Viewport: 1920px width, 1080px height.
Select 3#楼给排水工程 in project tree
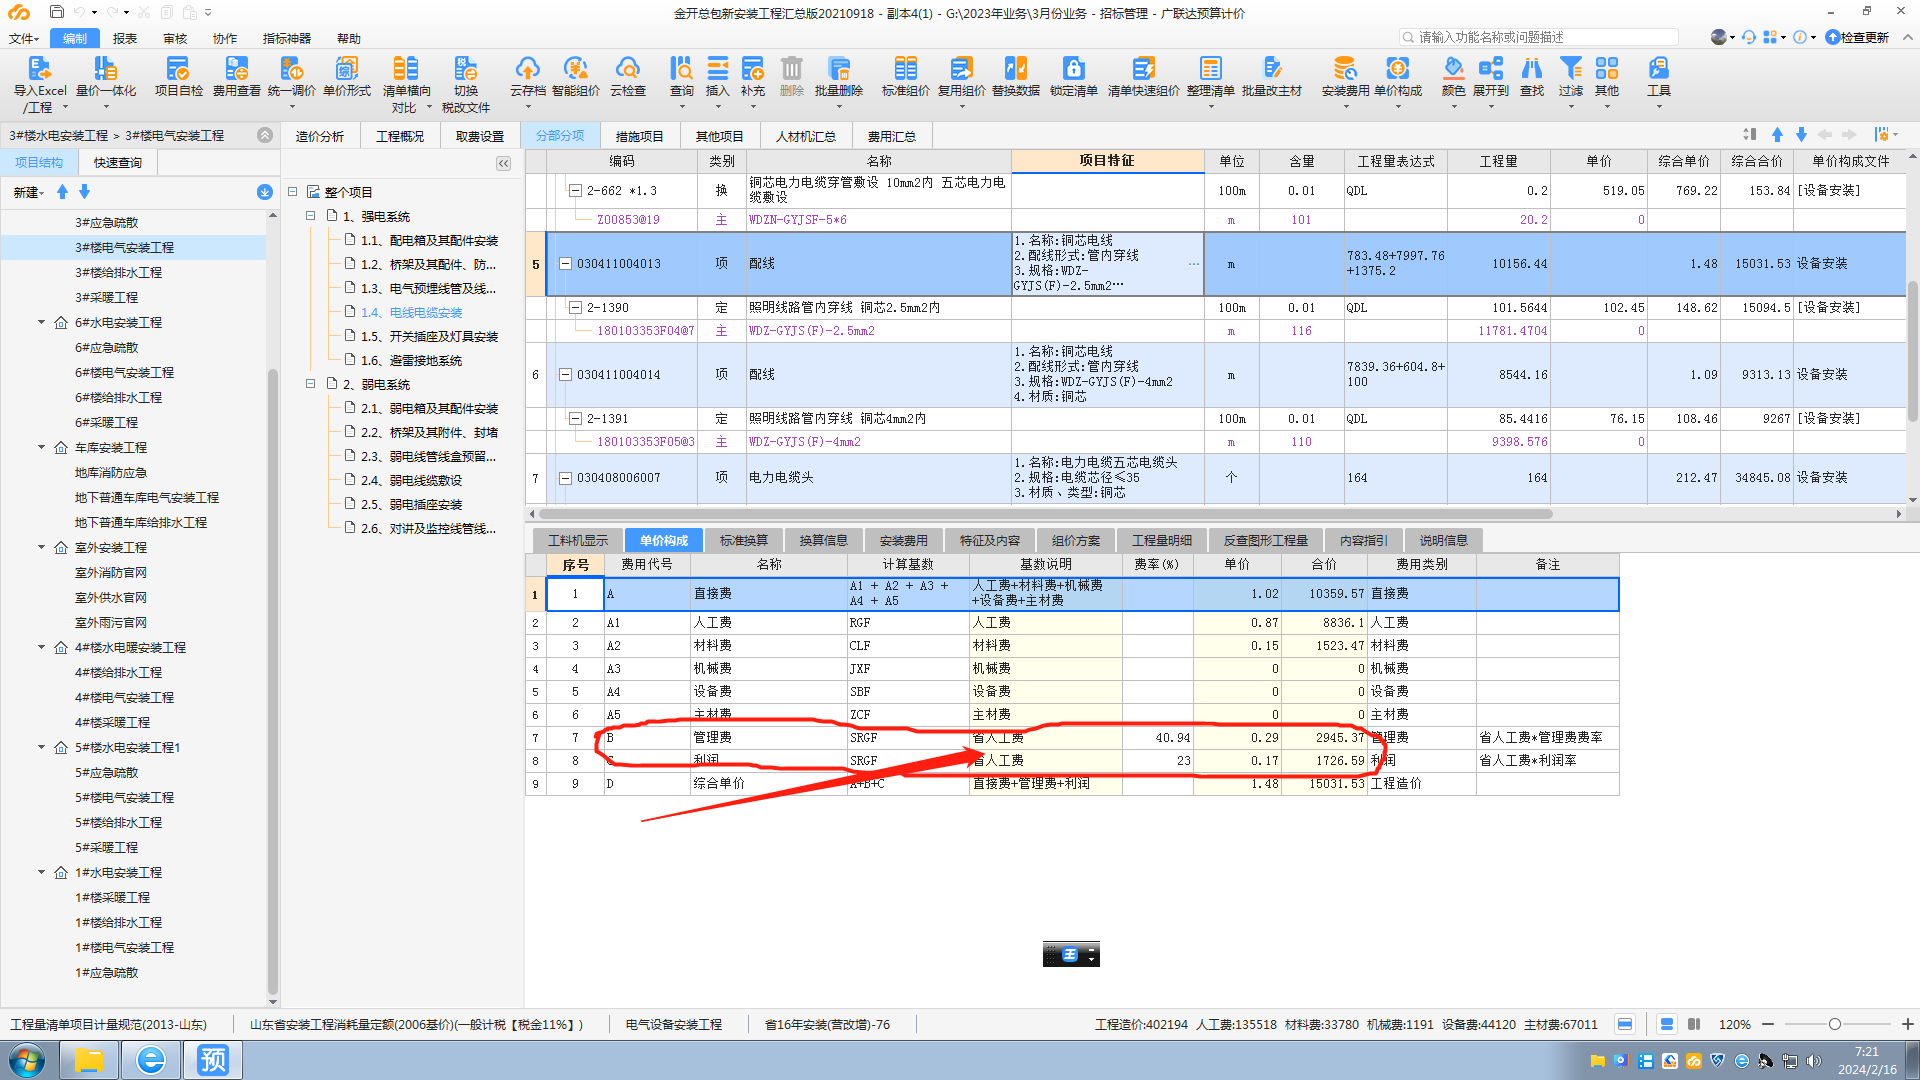pyautogui.click(x=118, y=272)
